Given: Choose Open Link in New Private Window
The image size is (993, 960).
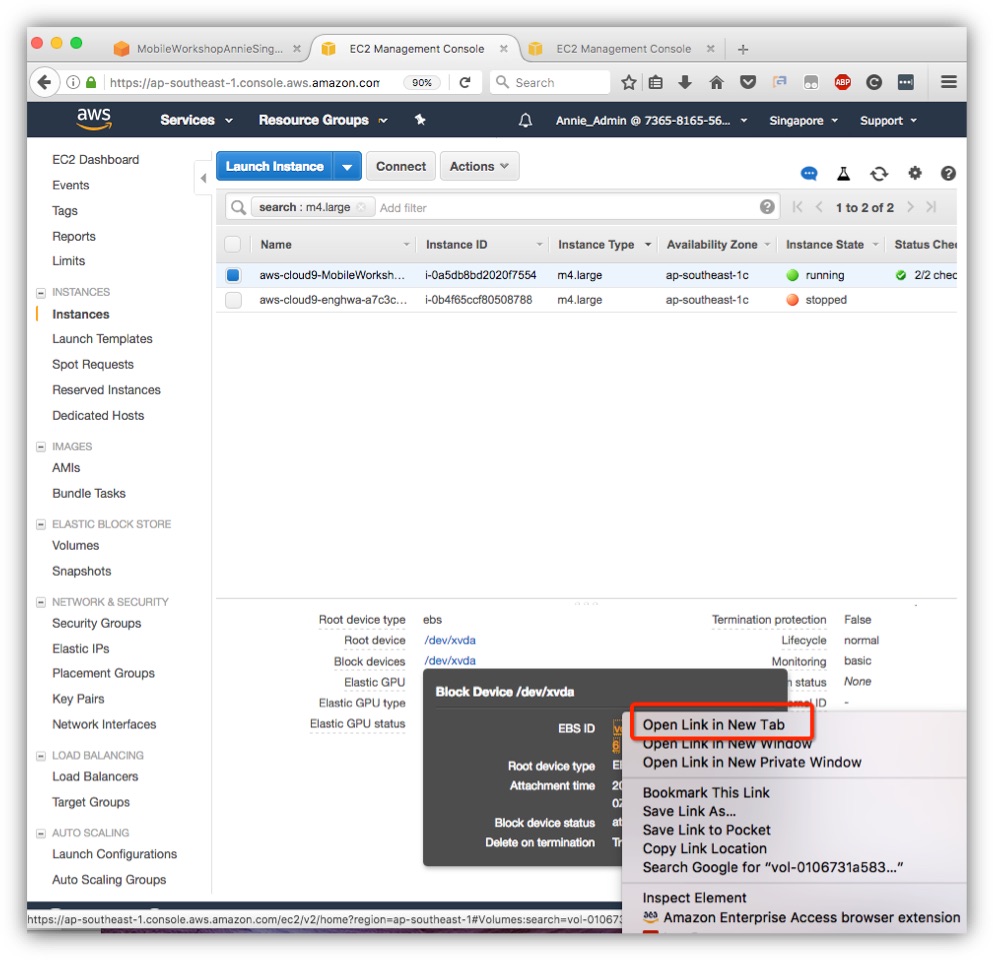Looking at the screenshot, I should pos(752,762).
